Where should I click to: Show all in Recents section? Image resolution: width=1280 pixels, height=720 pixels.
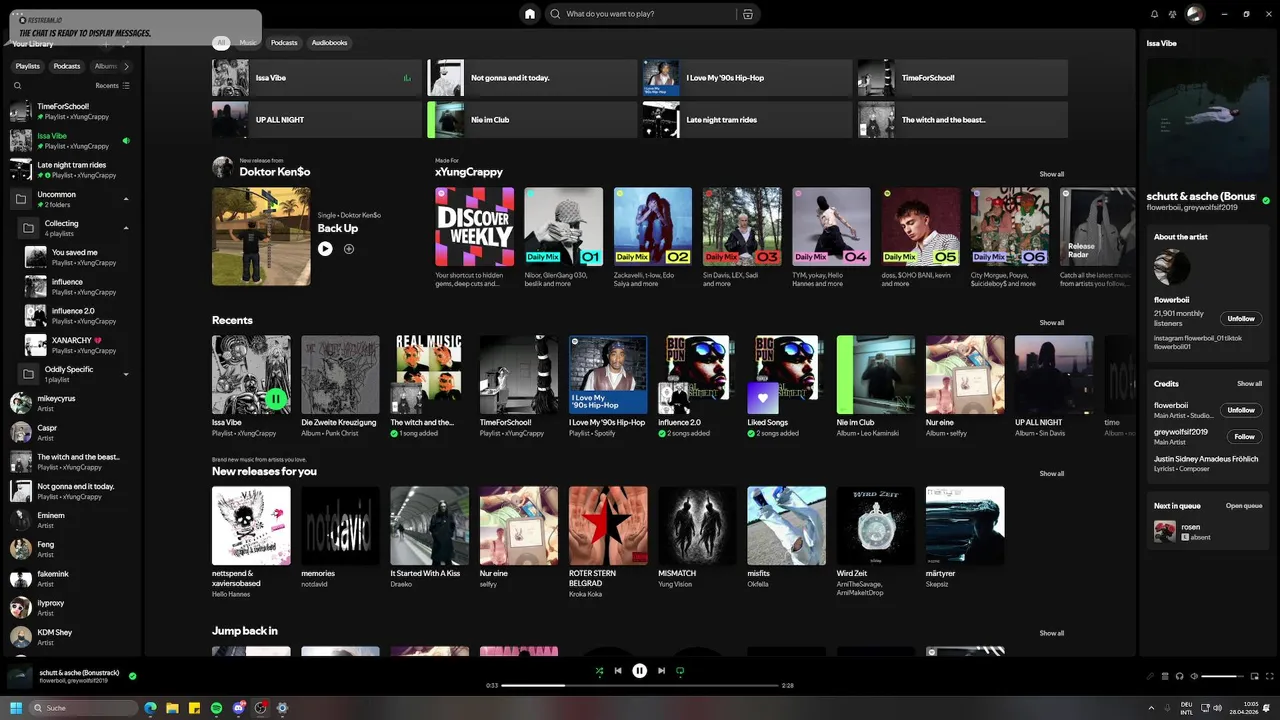coord(1051,323)
